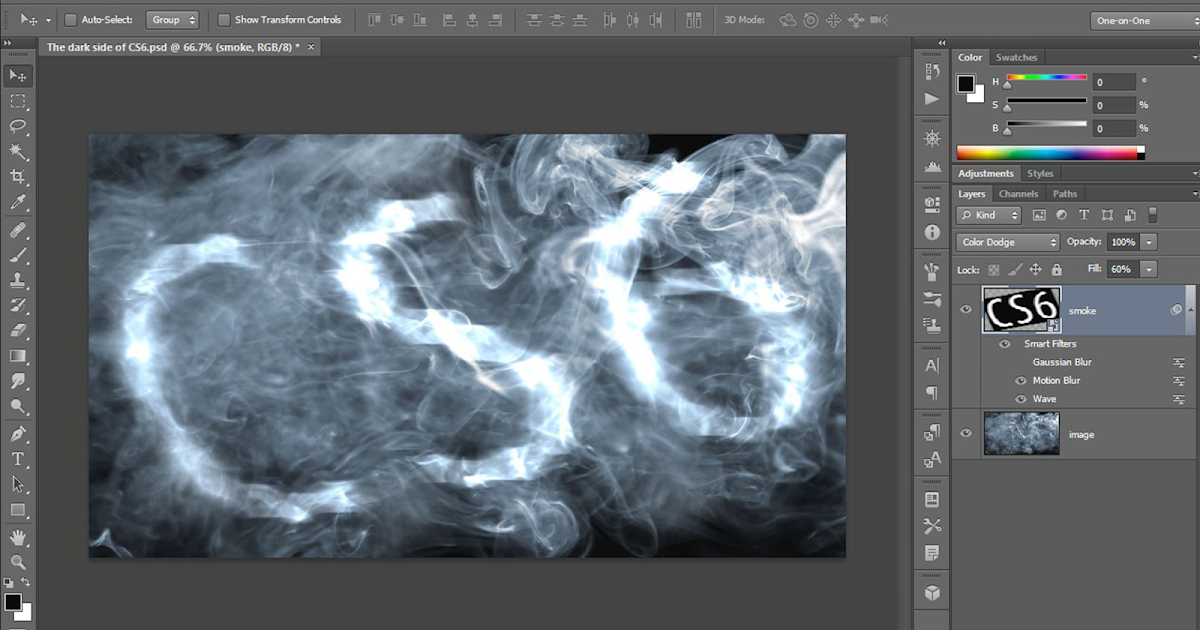This screenshot has width=1200, height=630.
Task: Open the Info panel icon
Action: (x=932, y=232)
